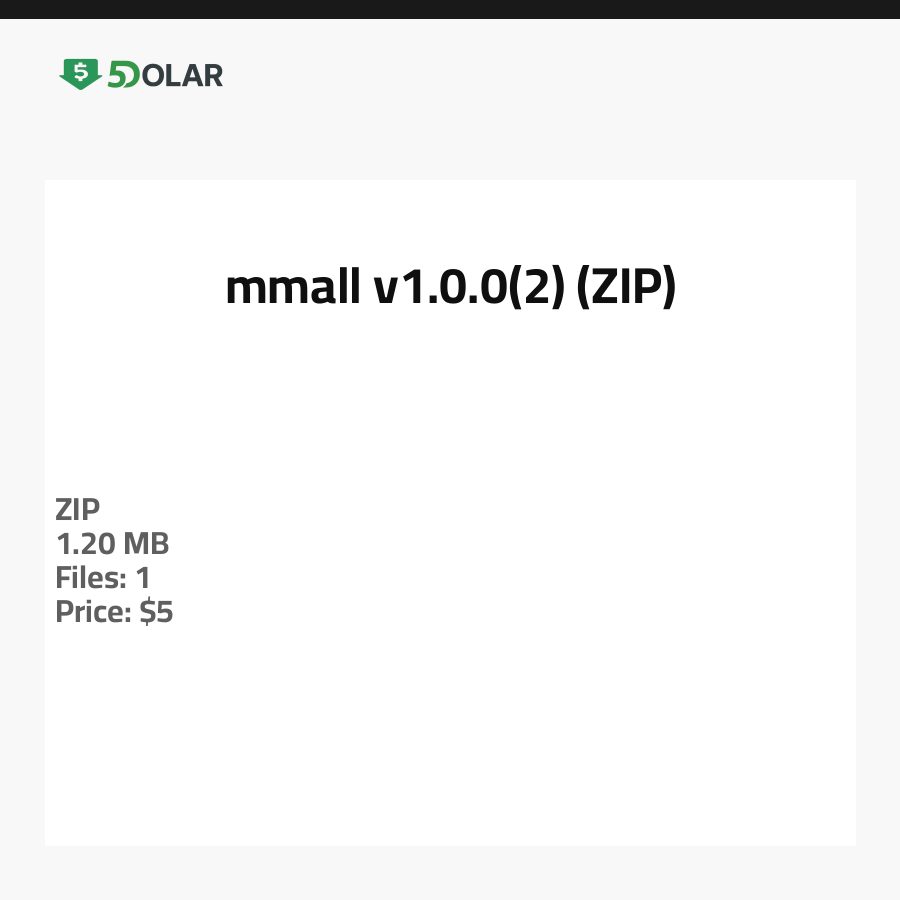The image size is (900, 900).
Task: Click the gray page background below the card
Action: coord(450,873)
